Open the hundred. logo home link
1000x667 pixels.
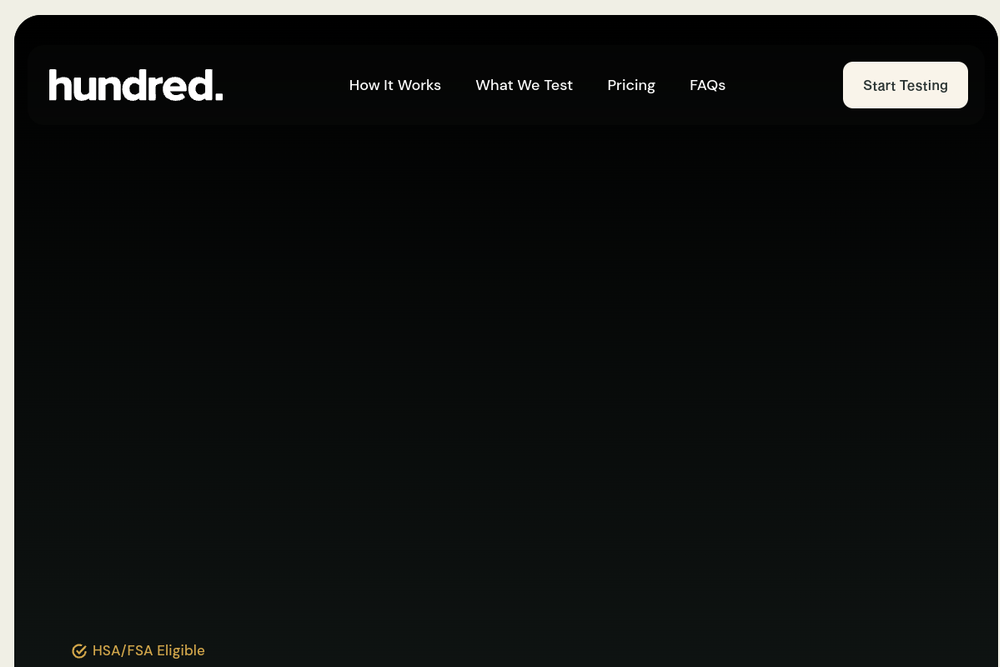[x=136, y=85]
